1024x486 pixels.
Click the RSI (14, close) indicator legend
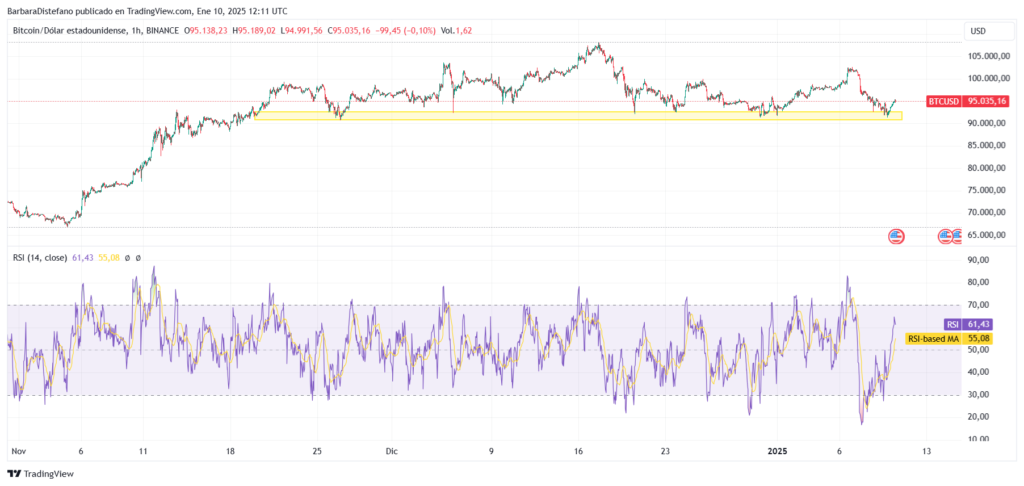coord(39,258)
